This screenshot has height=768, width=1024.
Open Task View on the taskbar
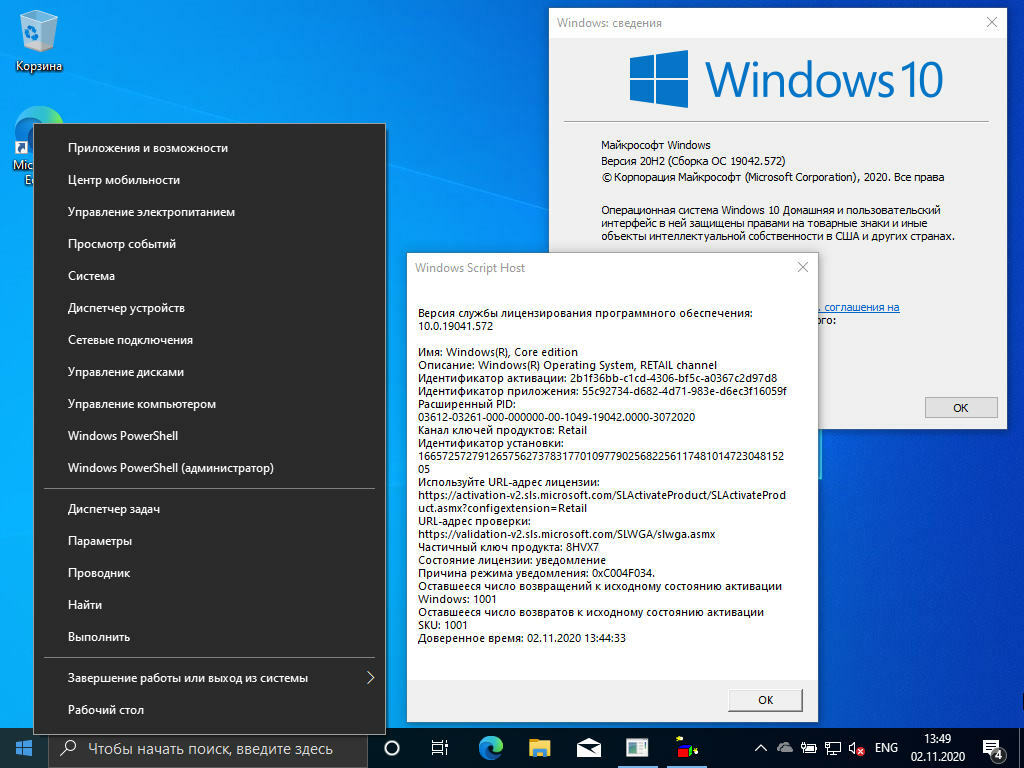[440, 748]
